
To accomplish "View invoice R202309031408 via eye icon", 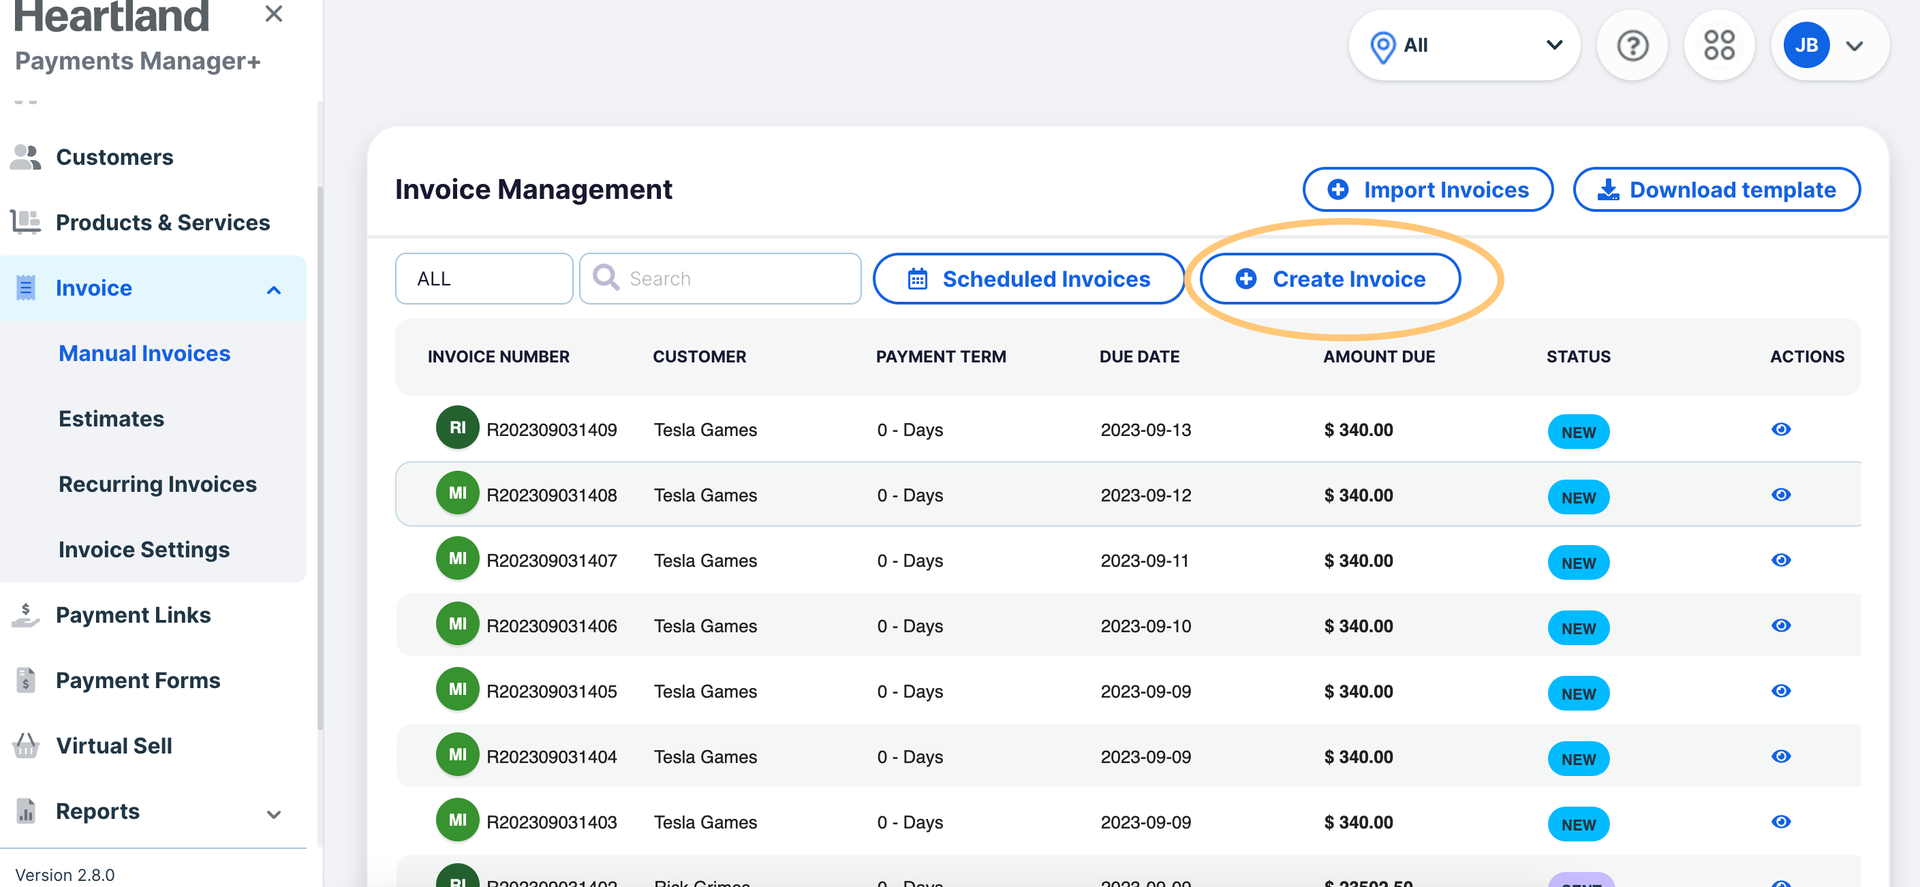I will 1781,494.
